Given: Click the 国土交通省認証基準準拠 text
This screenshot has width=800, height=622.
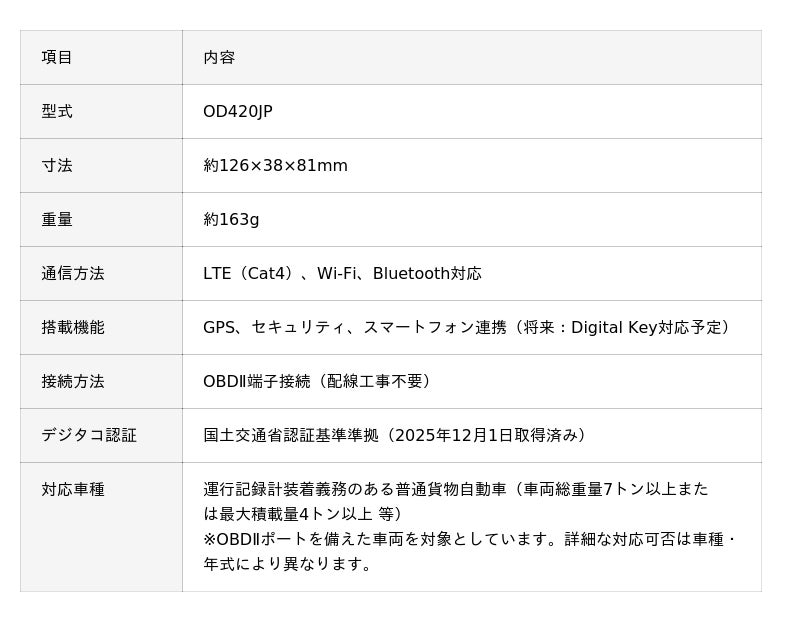Looking at the screenshot, I should tap(291, 436).
